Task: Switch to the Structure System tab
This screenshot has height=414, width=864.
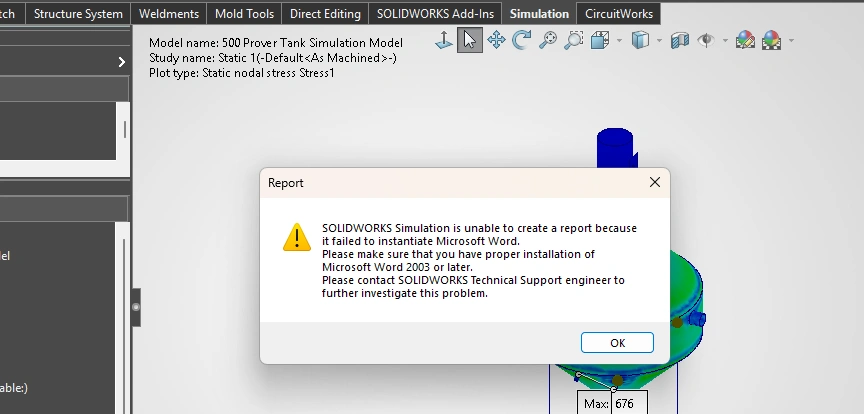Action: (x=78, y=14)
